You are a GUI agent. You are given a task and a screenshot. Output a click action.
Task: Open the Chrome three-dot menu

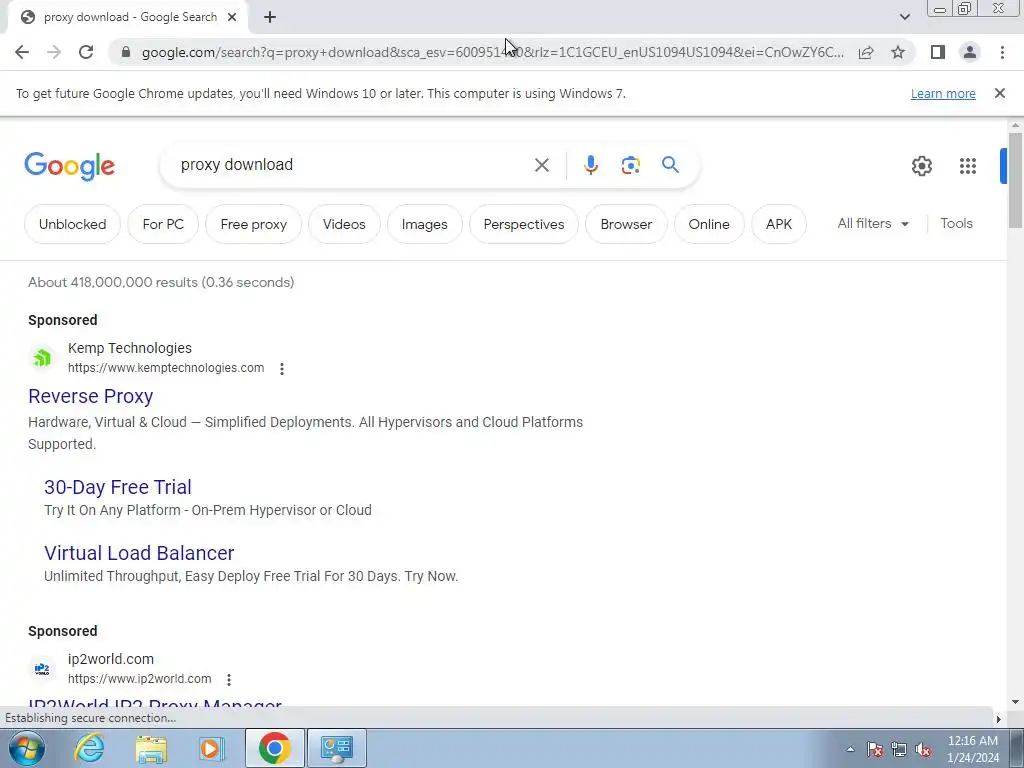1002,52
